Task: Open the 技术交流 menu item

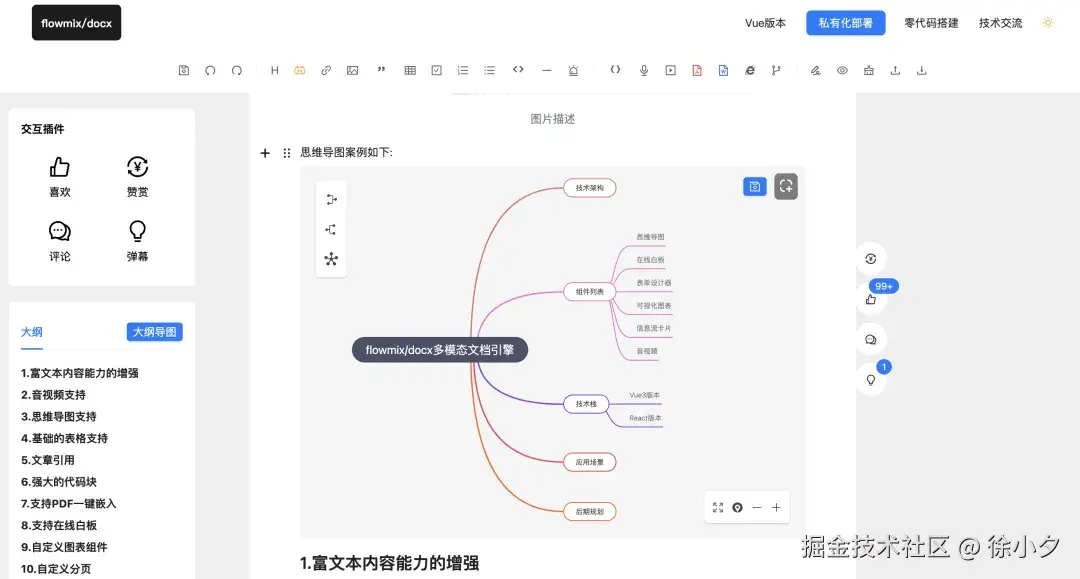Action: [x=999, y=22]
